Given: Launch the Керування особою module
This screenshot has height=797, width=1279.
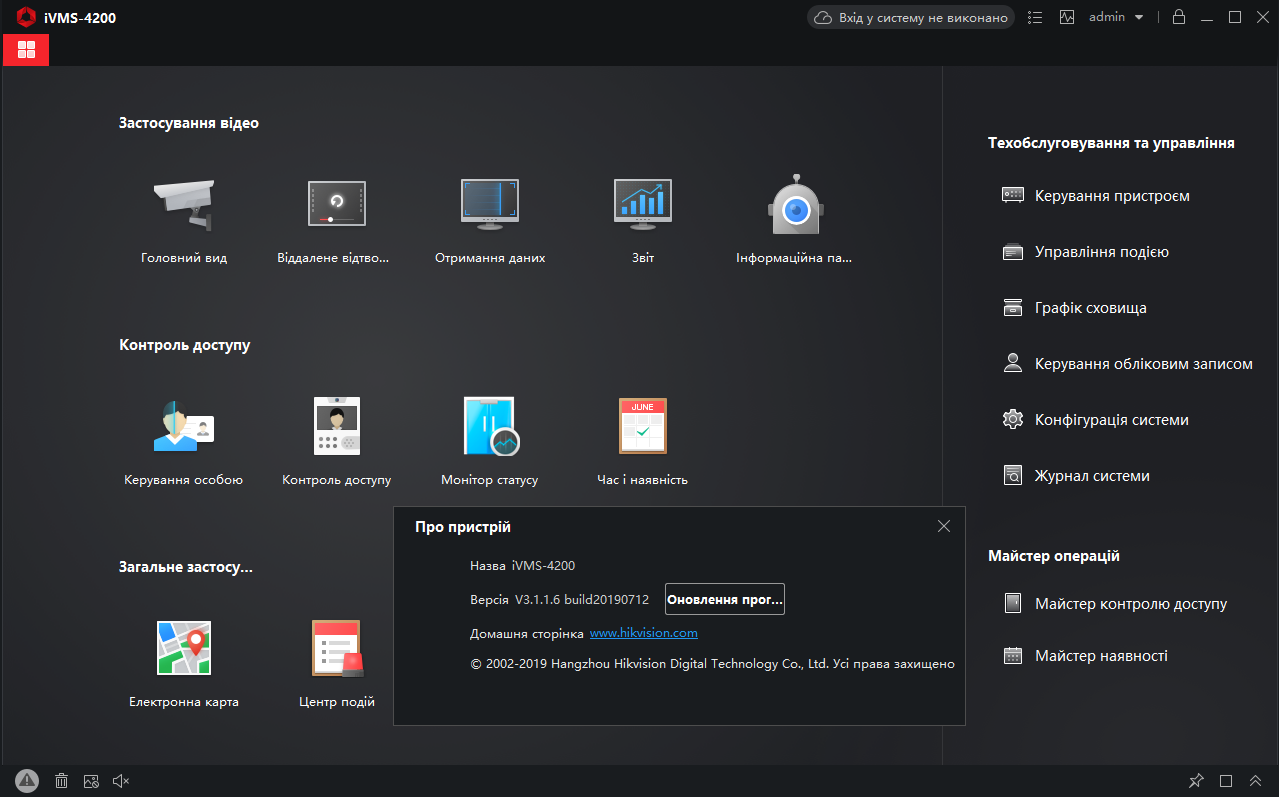Looking at the screenshot, I should pyautogui.click(x=184, y=427).
